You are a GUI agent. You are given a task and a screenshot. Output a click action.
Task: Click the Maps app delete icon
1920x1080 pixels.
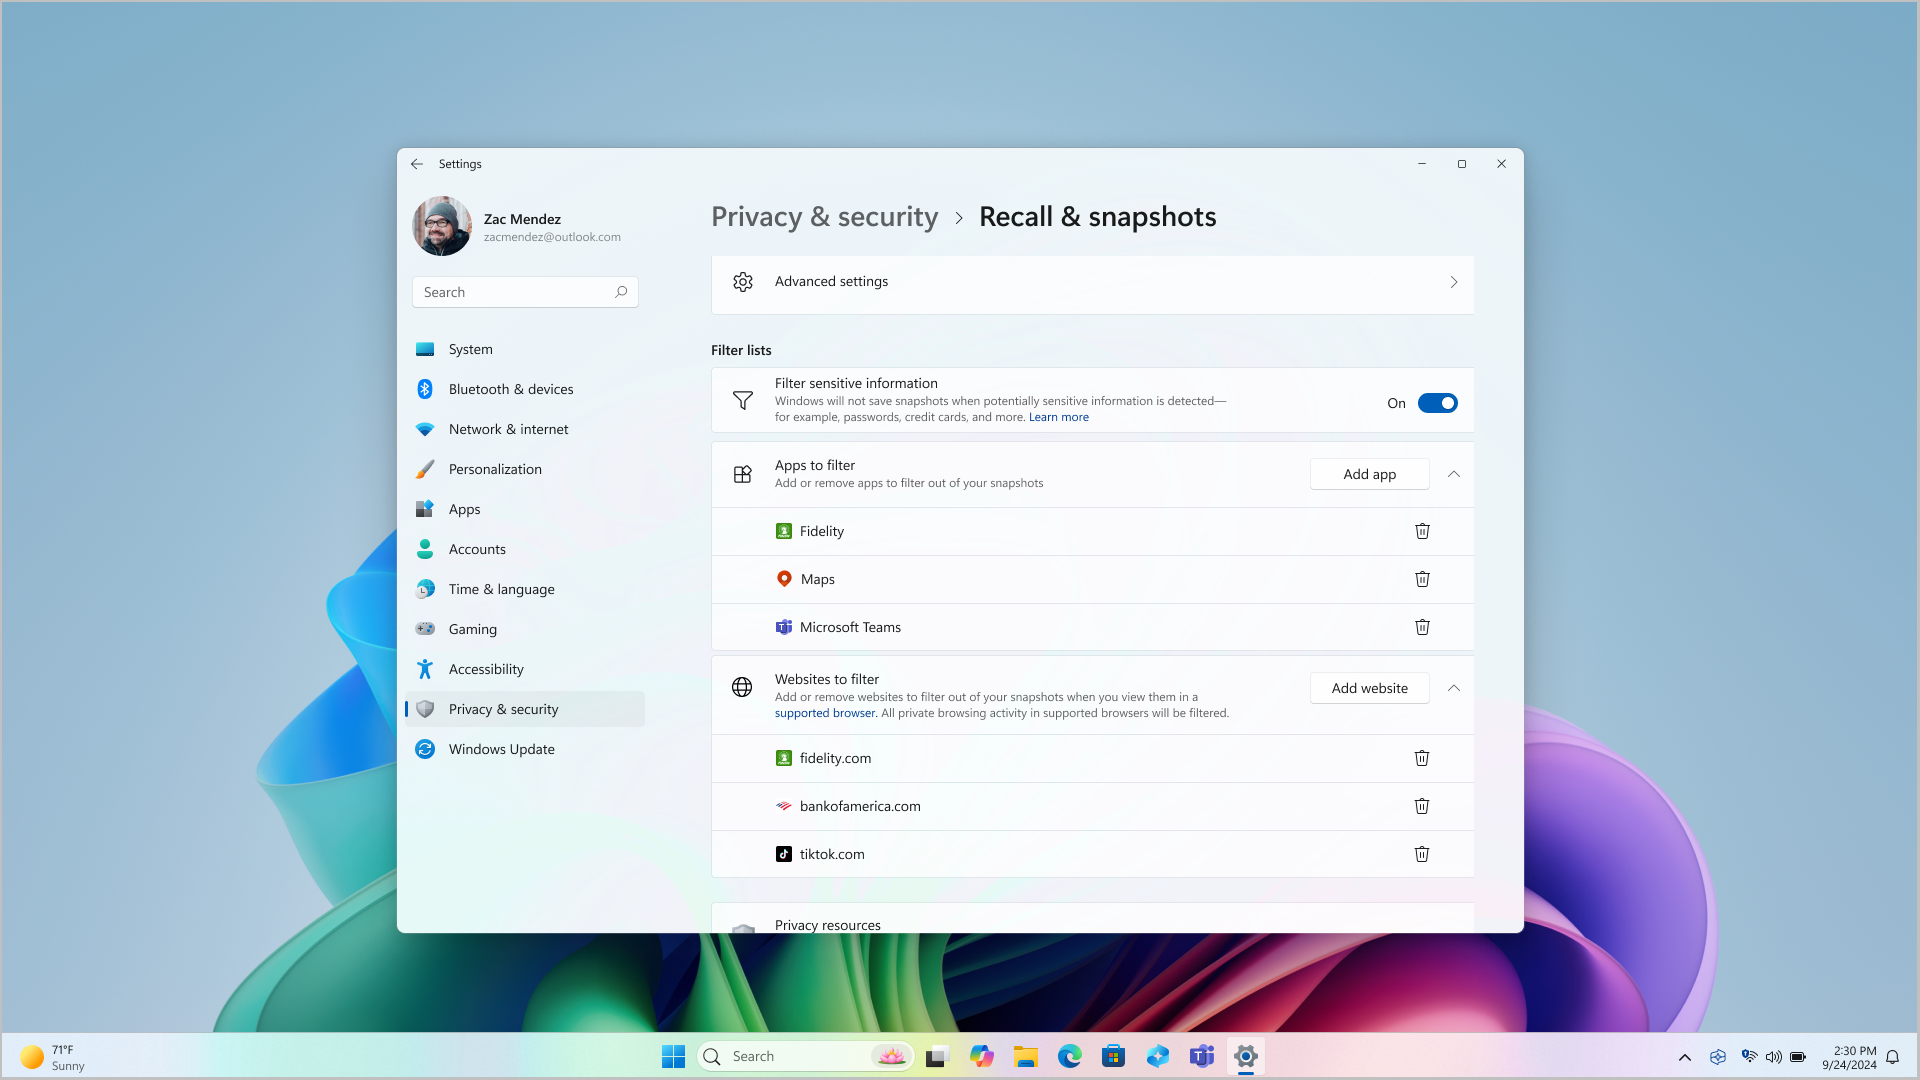(x=1422, y=579)
